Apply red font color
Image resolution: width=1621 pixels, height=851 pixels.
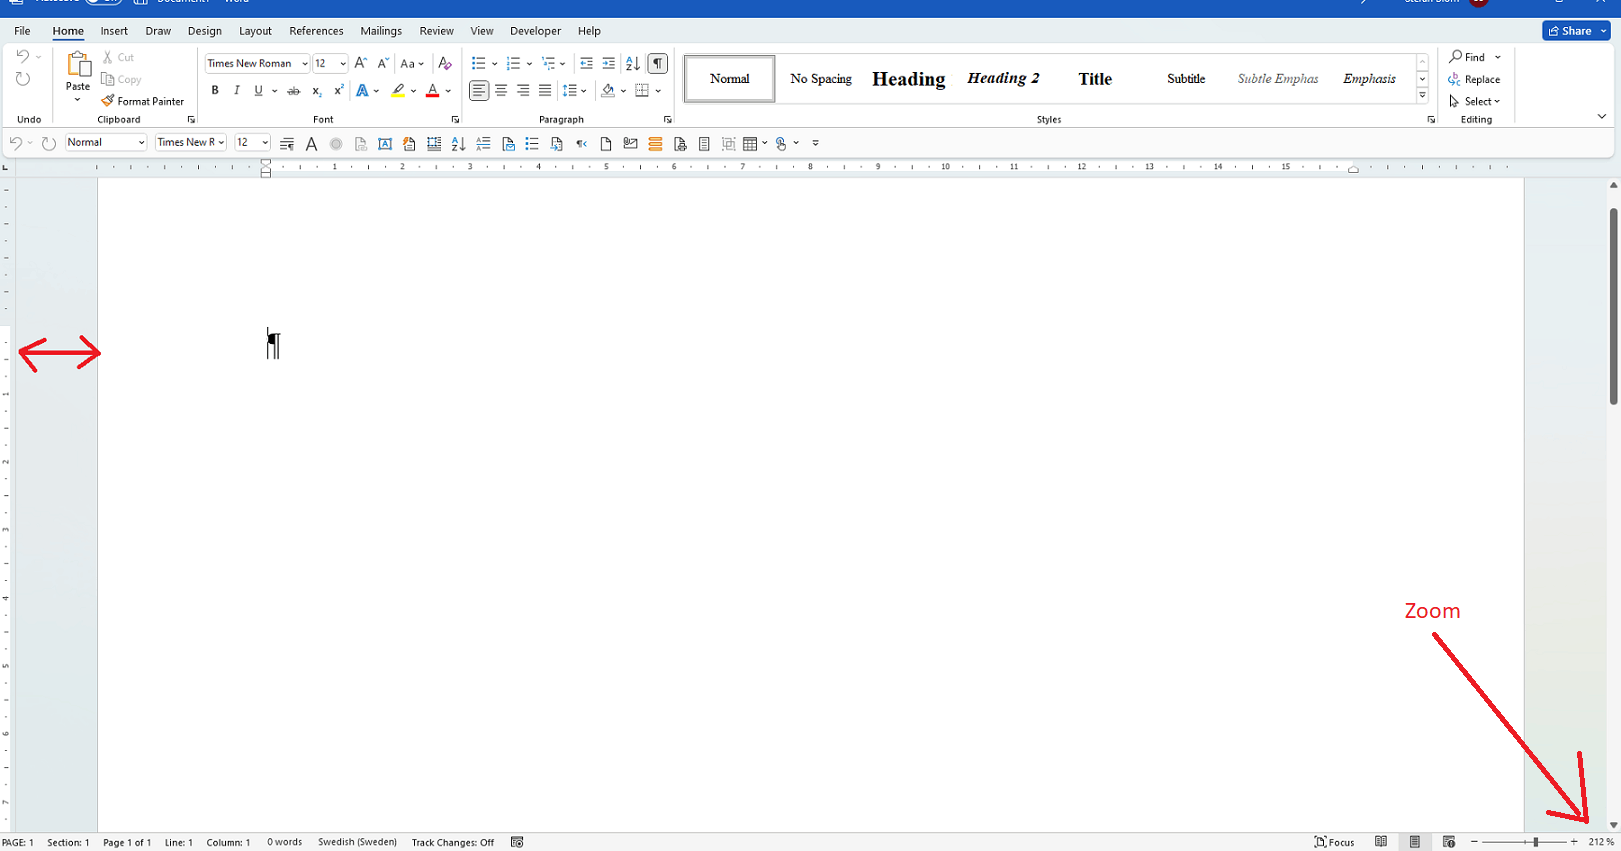pyautogui.click(x=432, y=91)
